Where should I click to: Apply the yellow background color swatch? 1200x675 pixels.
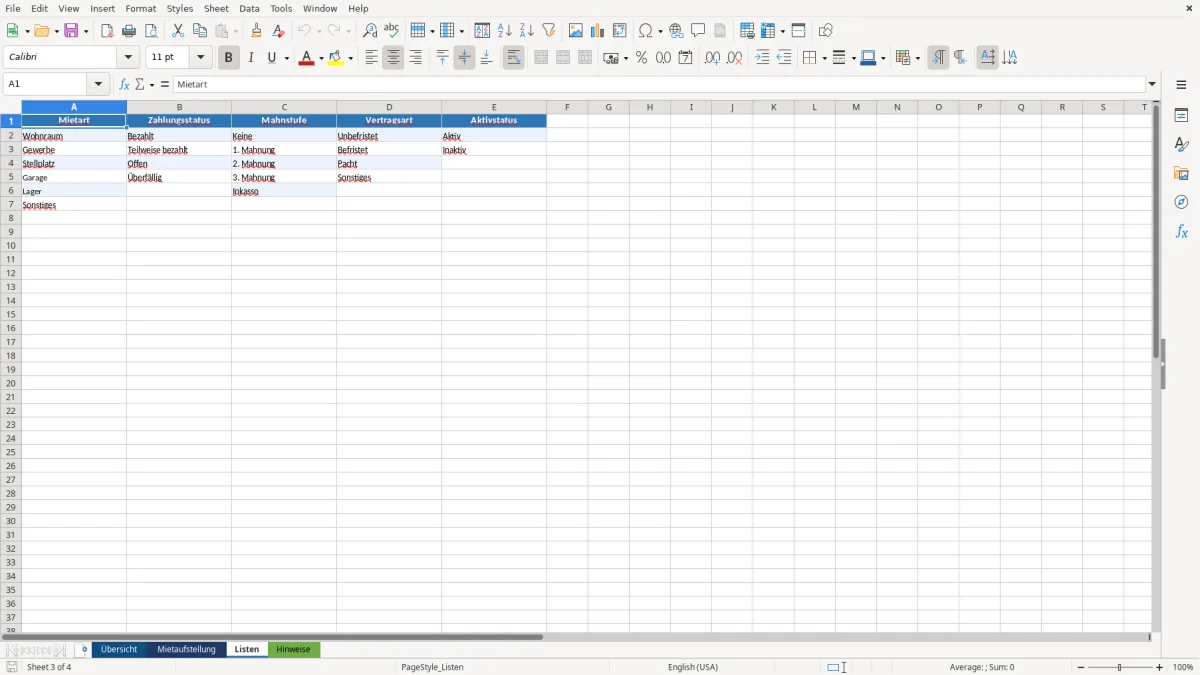click(336, 58)
